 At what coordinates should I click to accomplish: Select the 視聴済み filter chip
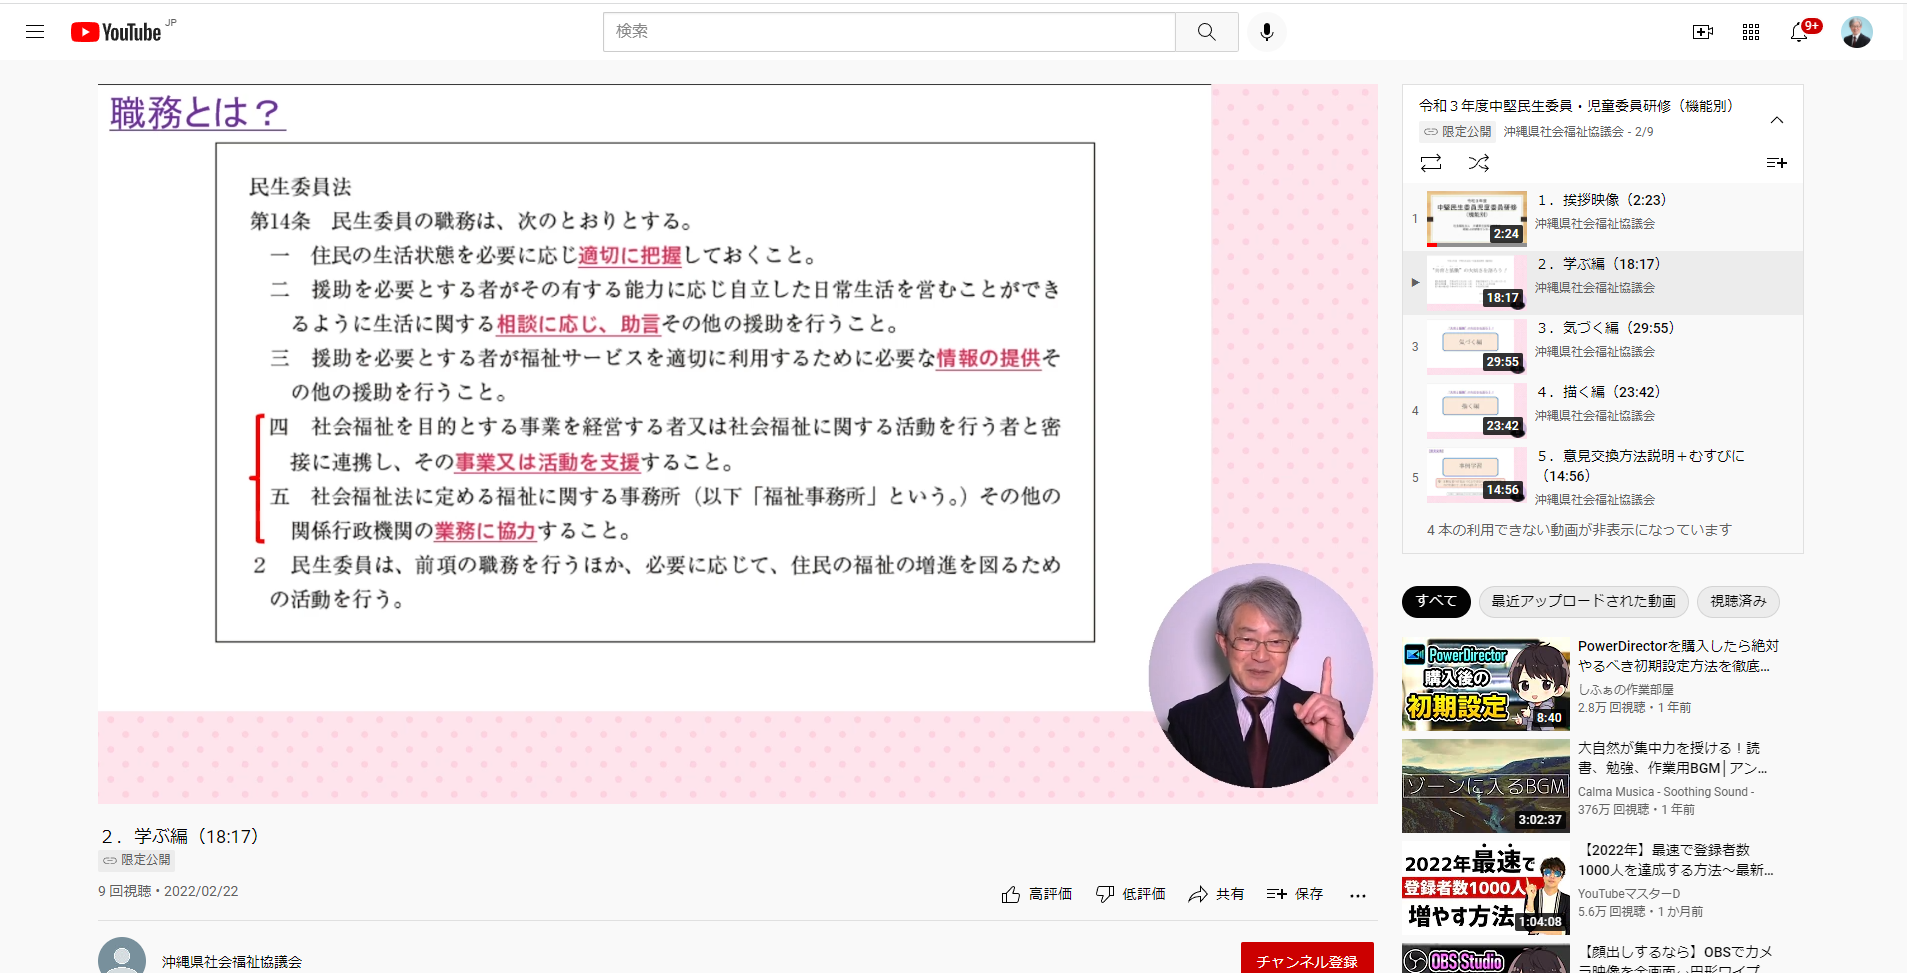pos(1739,601)
